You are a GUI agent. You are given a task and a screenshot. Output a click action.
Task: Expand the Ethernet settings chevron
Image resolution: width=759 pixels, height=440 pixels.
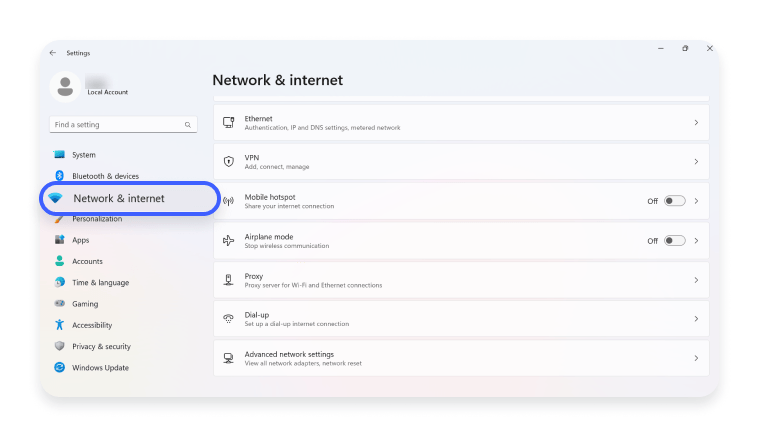(696, 122)
